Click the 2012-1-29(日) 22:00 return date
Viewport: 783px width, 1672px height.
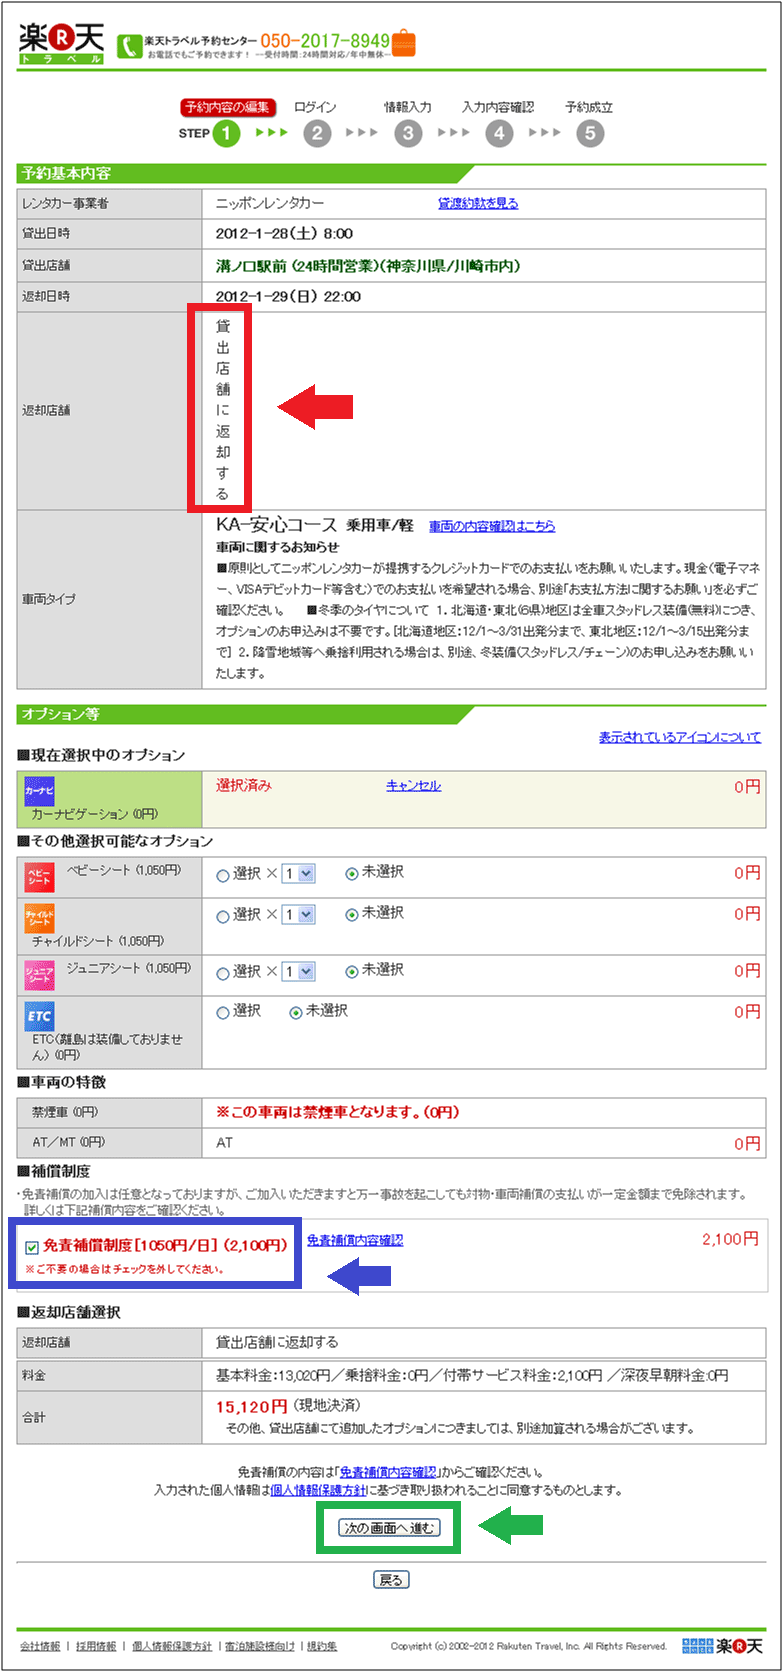[x=289, y=296]
